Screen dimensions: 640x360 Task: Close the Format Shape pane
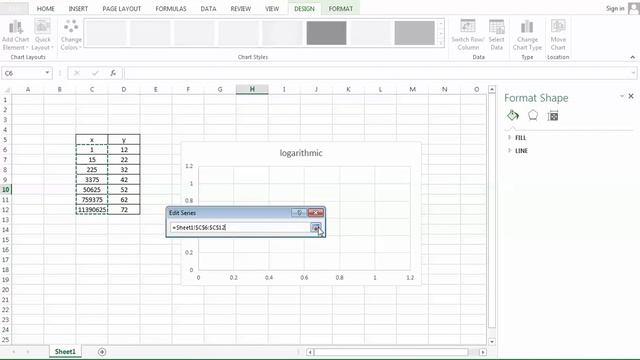click(x=631, y=96)
